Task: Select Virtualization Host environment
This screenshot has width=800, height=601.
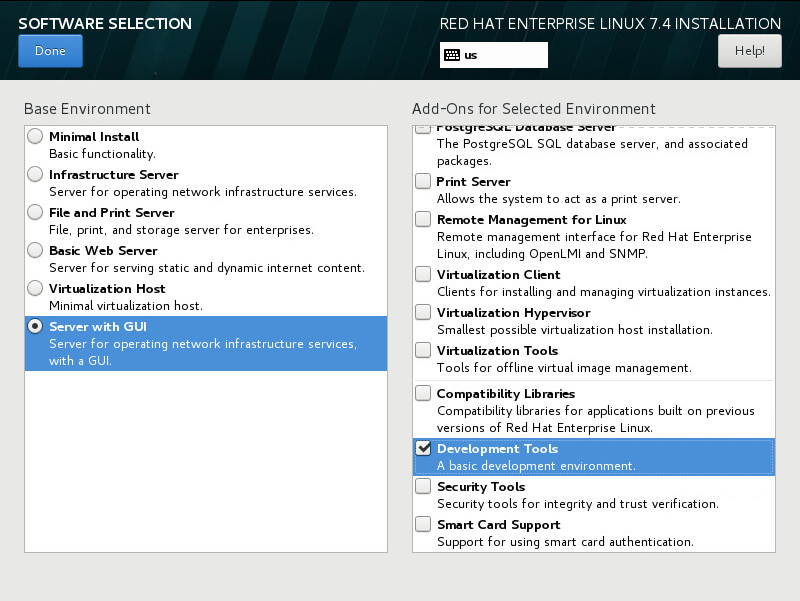Action: [x=35, y=288]
